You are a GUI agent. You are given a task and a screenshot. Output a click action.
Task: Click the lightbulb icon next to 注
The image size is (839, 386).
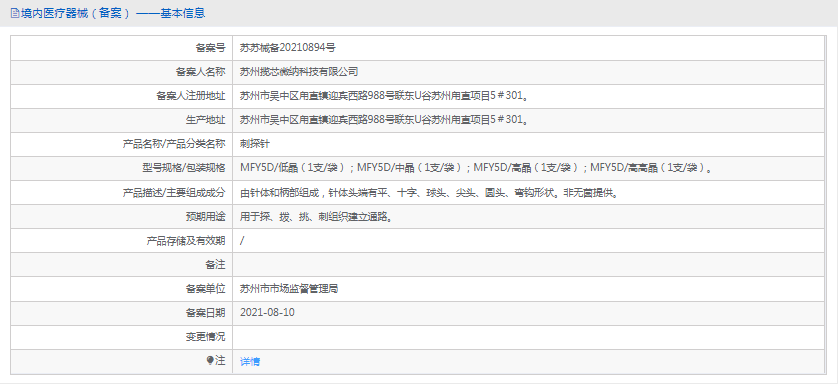click(x=210, y=360)
